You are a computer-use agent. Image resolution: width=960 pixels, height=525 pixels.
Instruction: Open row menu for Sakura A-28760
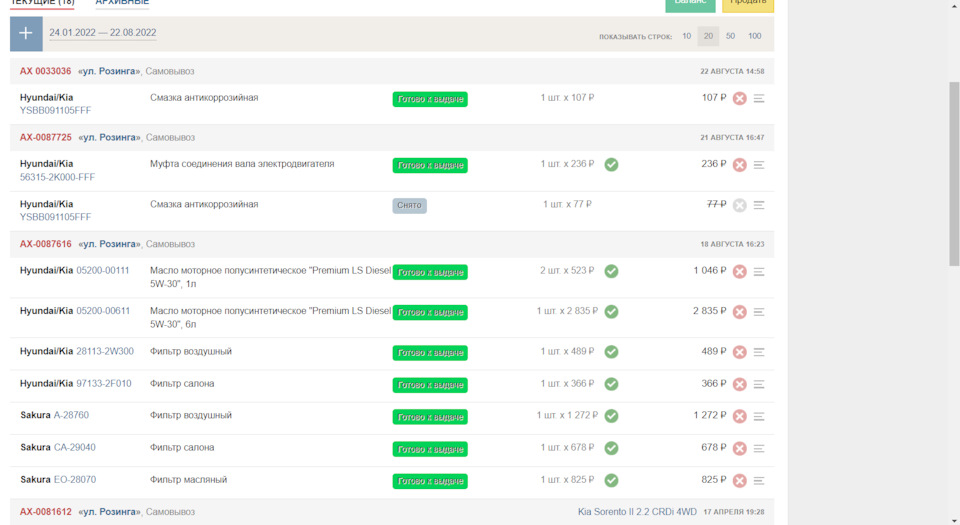(x=759, y=416)
